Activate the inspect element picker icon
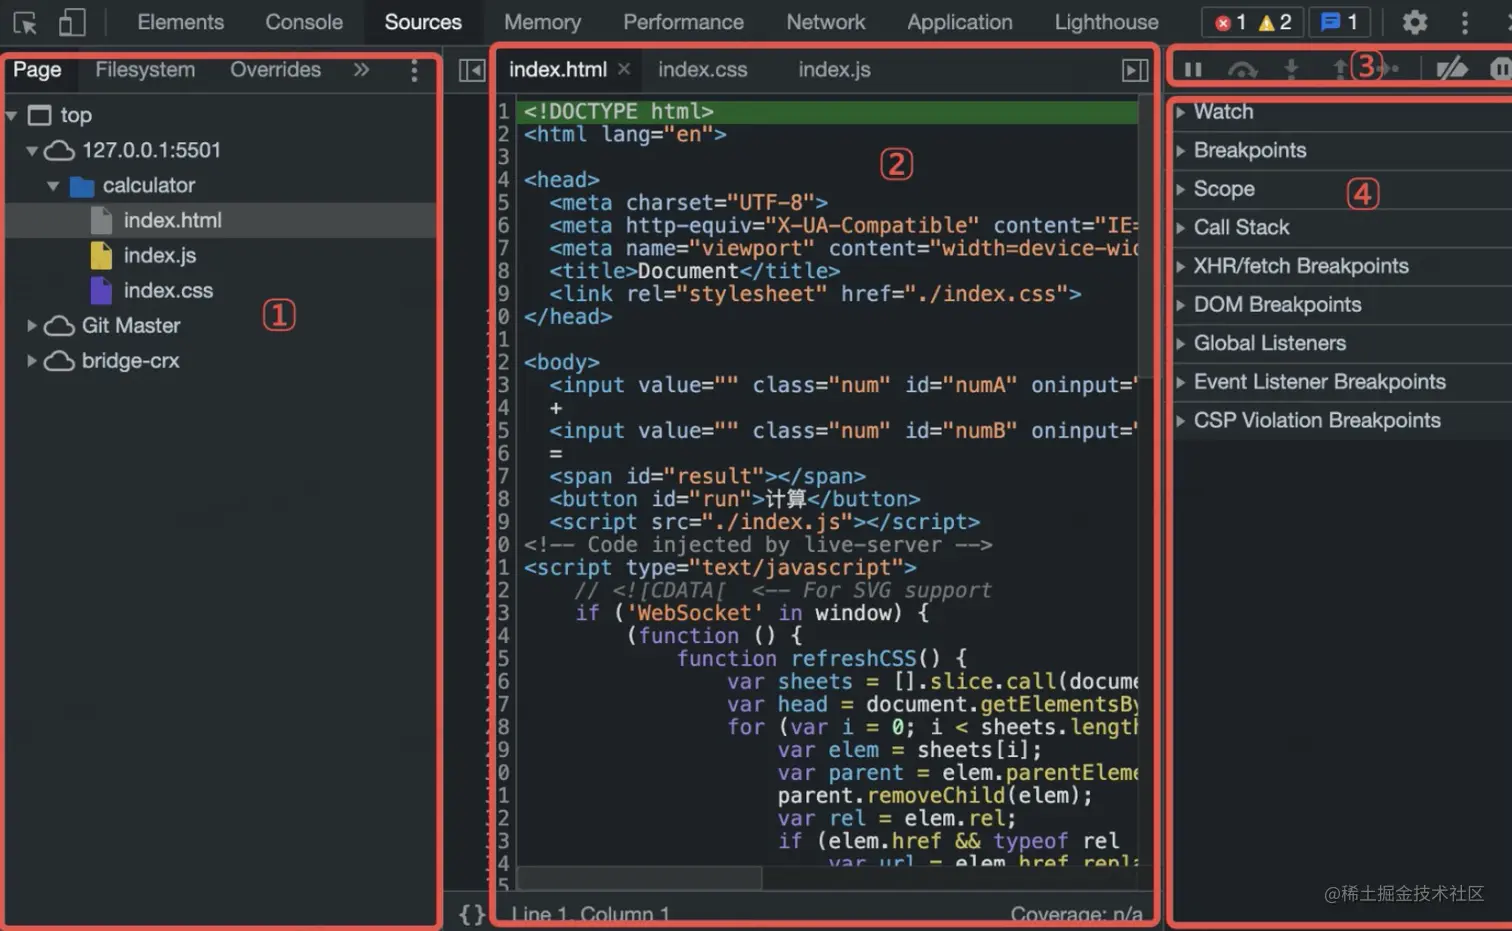The height and width of the screenshot is (931, 1512). [25, 22]
